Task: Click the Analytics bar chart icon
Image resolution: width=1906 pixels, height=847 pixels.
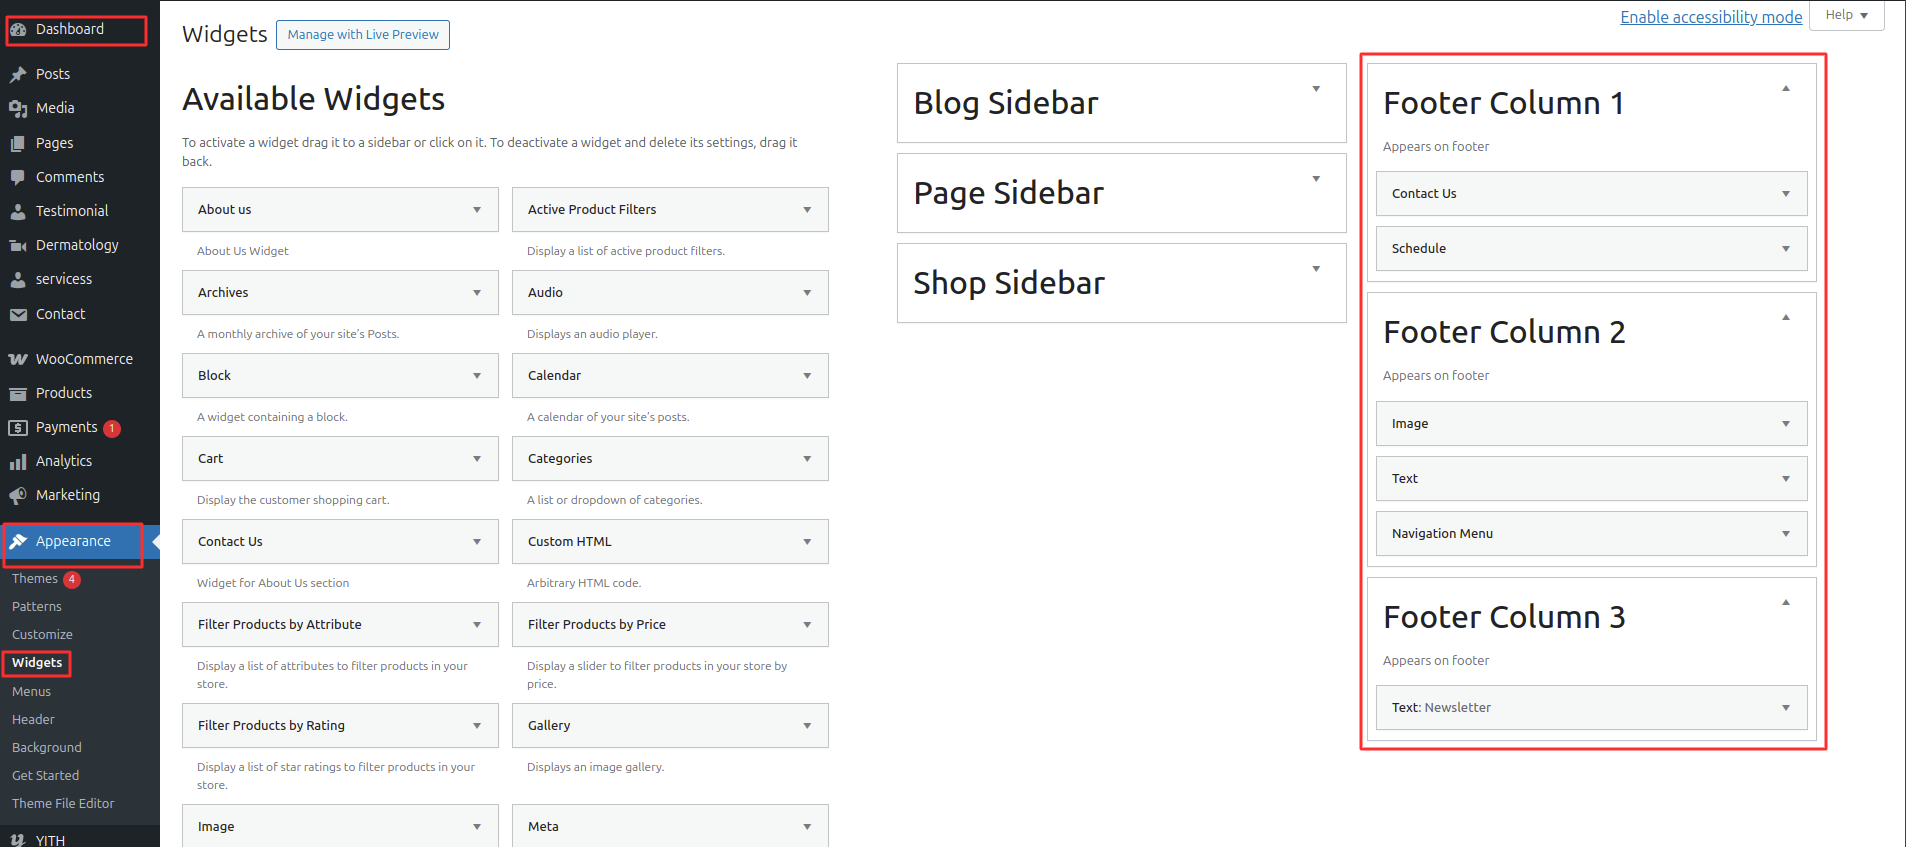Action: click(18, 461)
